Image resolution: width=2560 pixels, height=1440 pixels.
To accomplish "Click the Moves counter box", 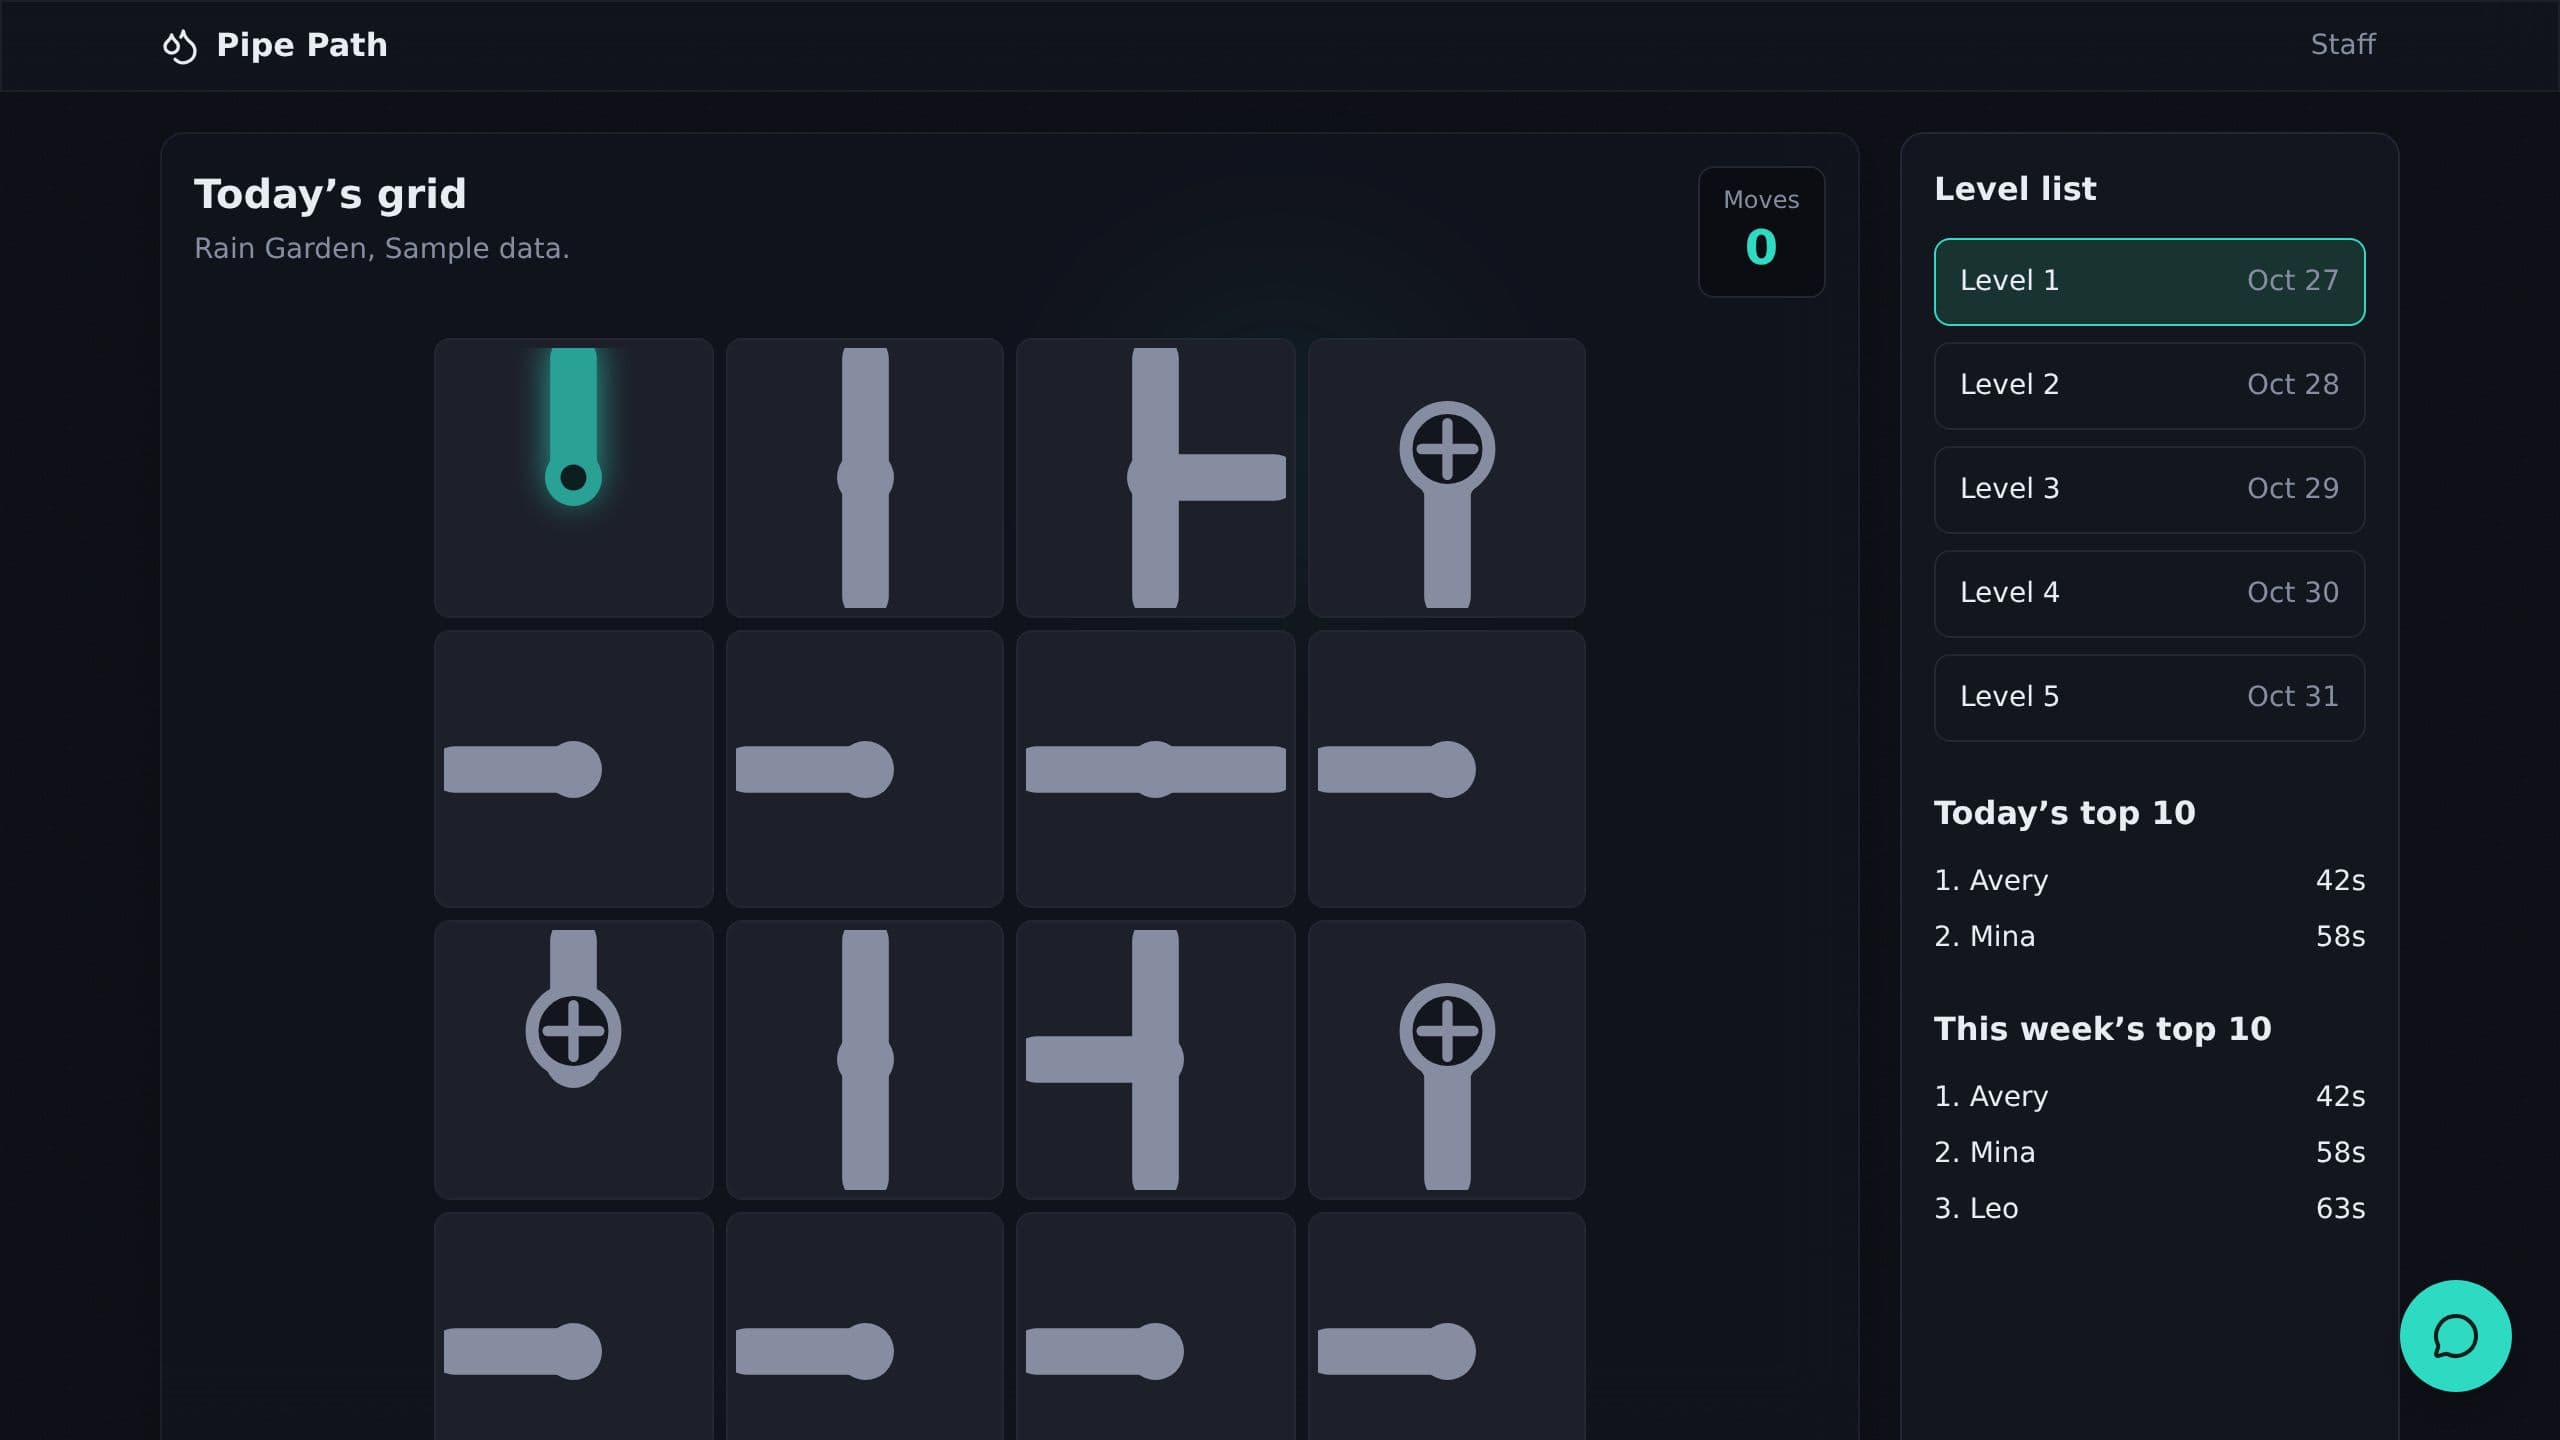I will (1761, 231).
